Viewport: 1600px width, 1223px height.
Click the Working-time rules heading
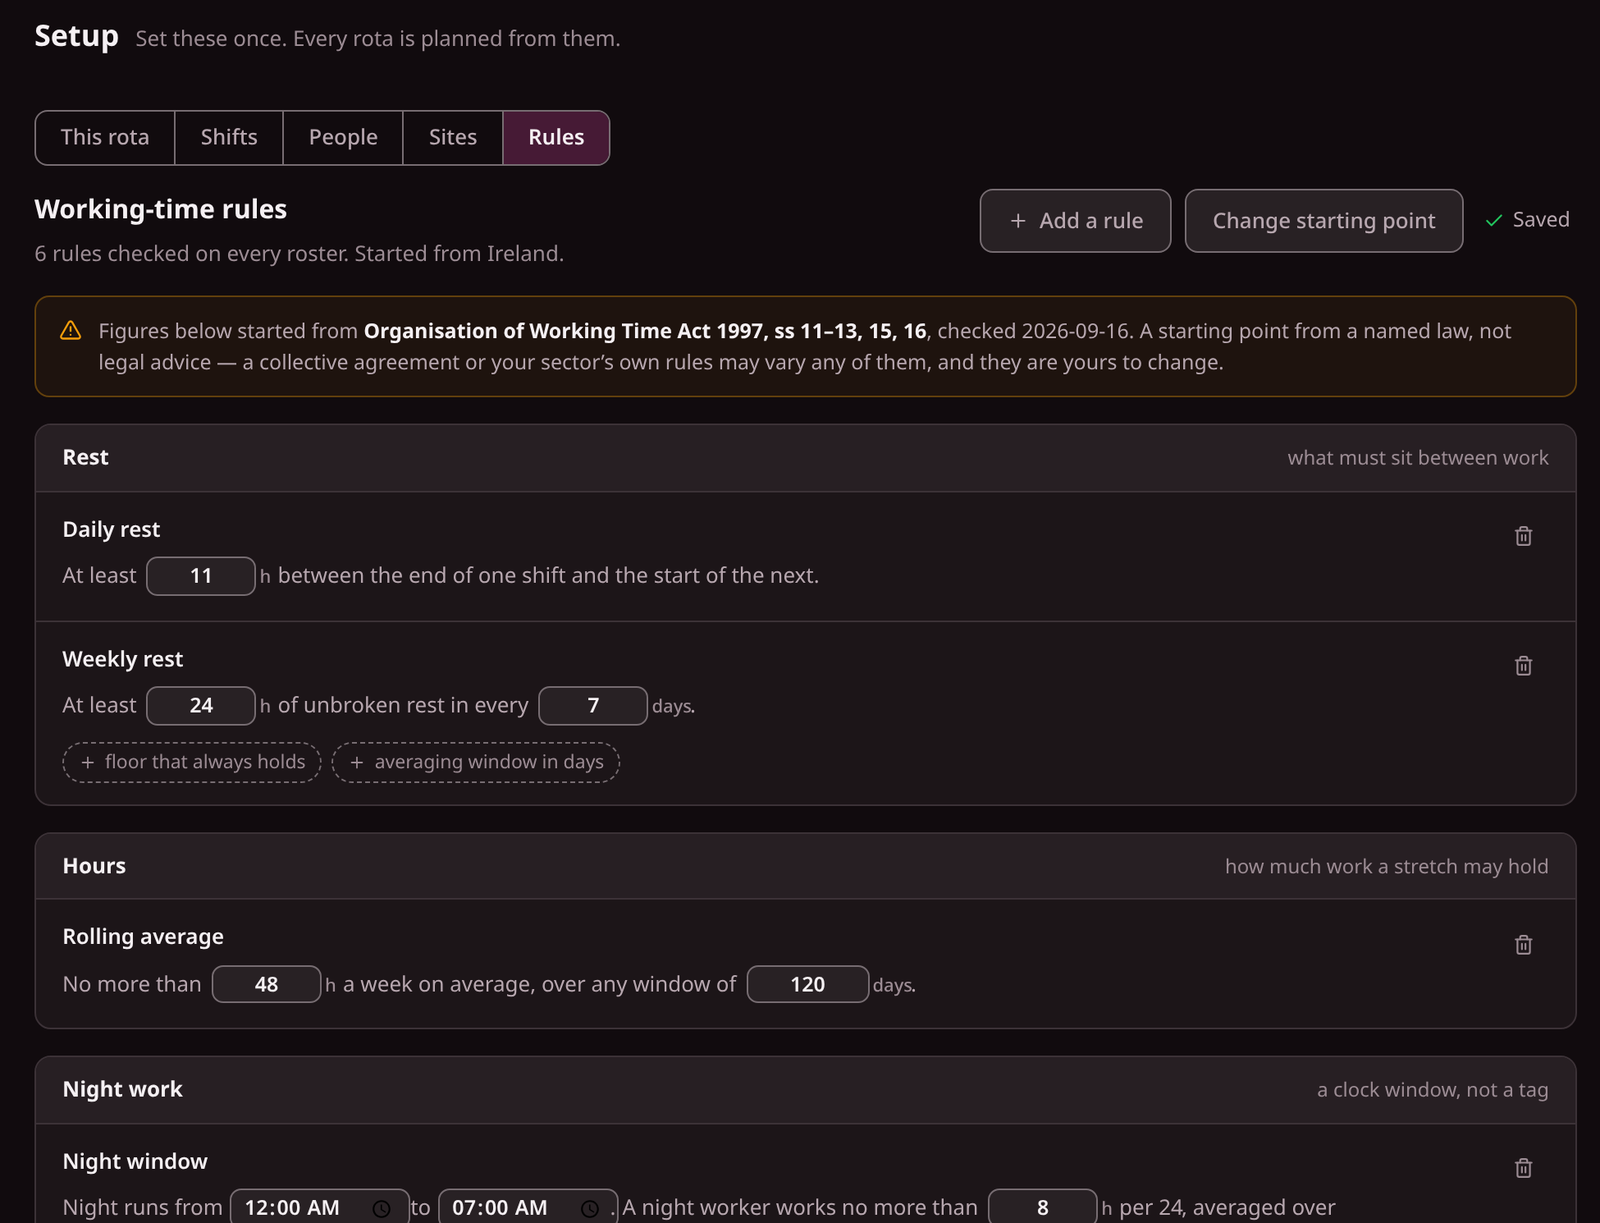point(161,209)
